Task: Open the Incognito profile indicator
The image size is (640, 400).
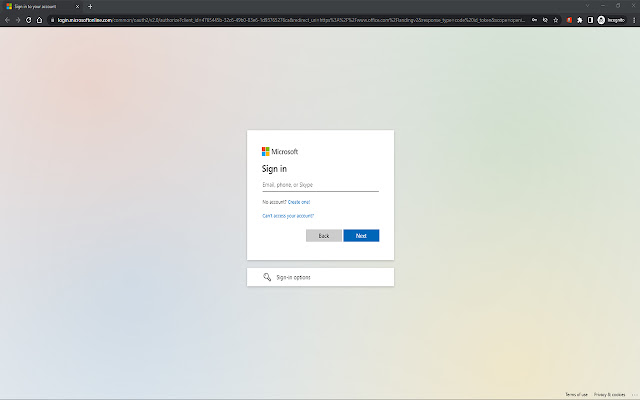Action: pos(611,20)
